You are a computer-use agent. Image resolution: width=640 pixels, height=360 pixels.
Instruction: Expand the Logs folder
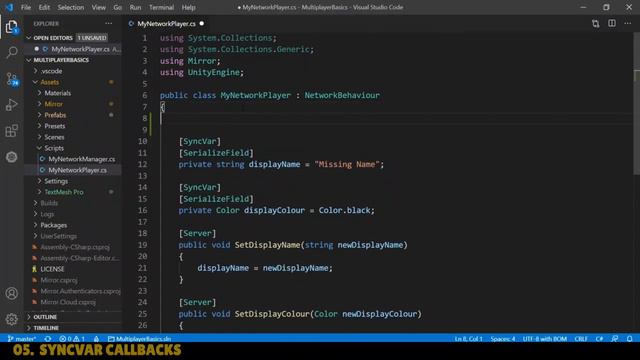47,214
